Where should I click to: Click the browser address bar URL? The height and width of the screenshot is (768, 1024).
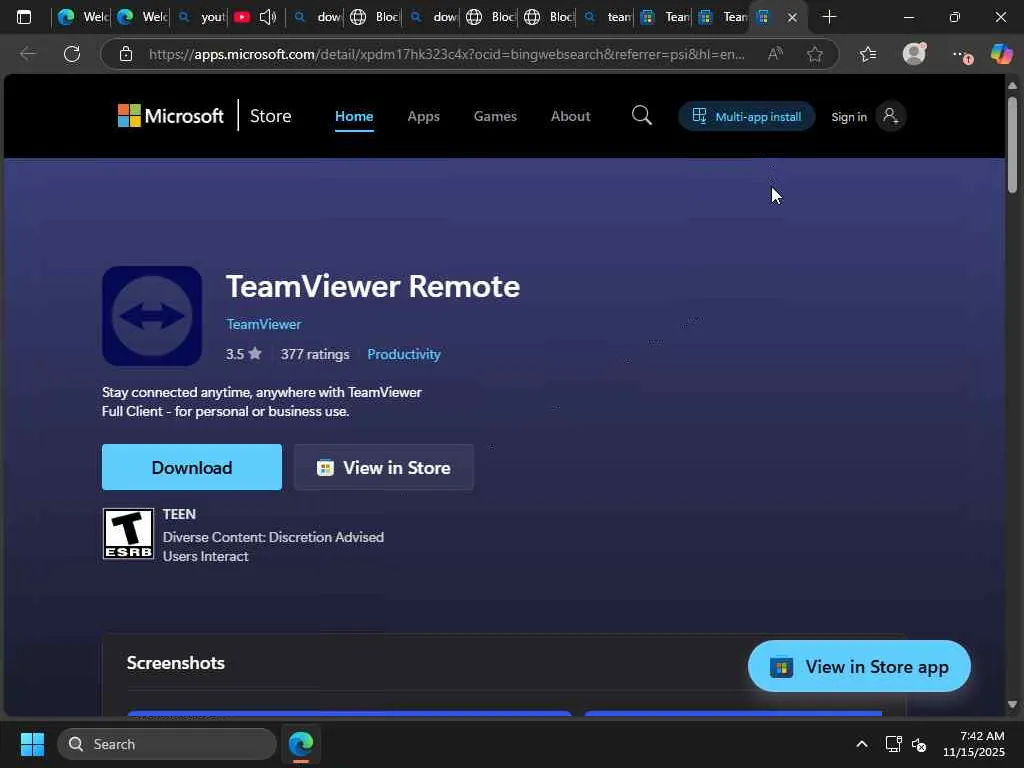(446, 54)
